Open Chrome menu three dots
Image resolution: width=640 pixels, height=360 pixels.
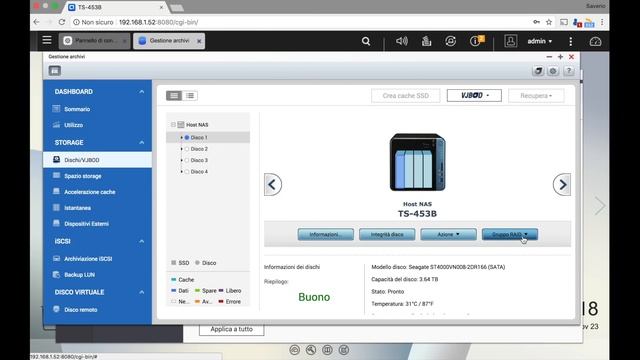[602, 22]
